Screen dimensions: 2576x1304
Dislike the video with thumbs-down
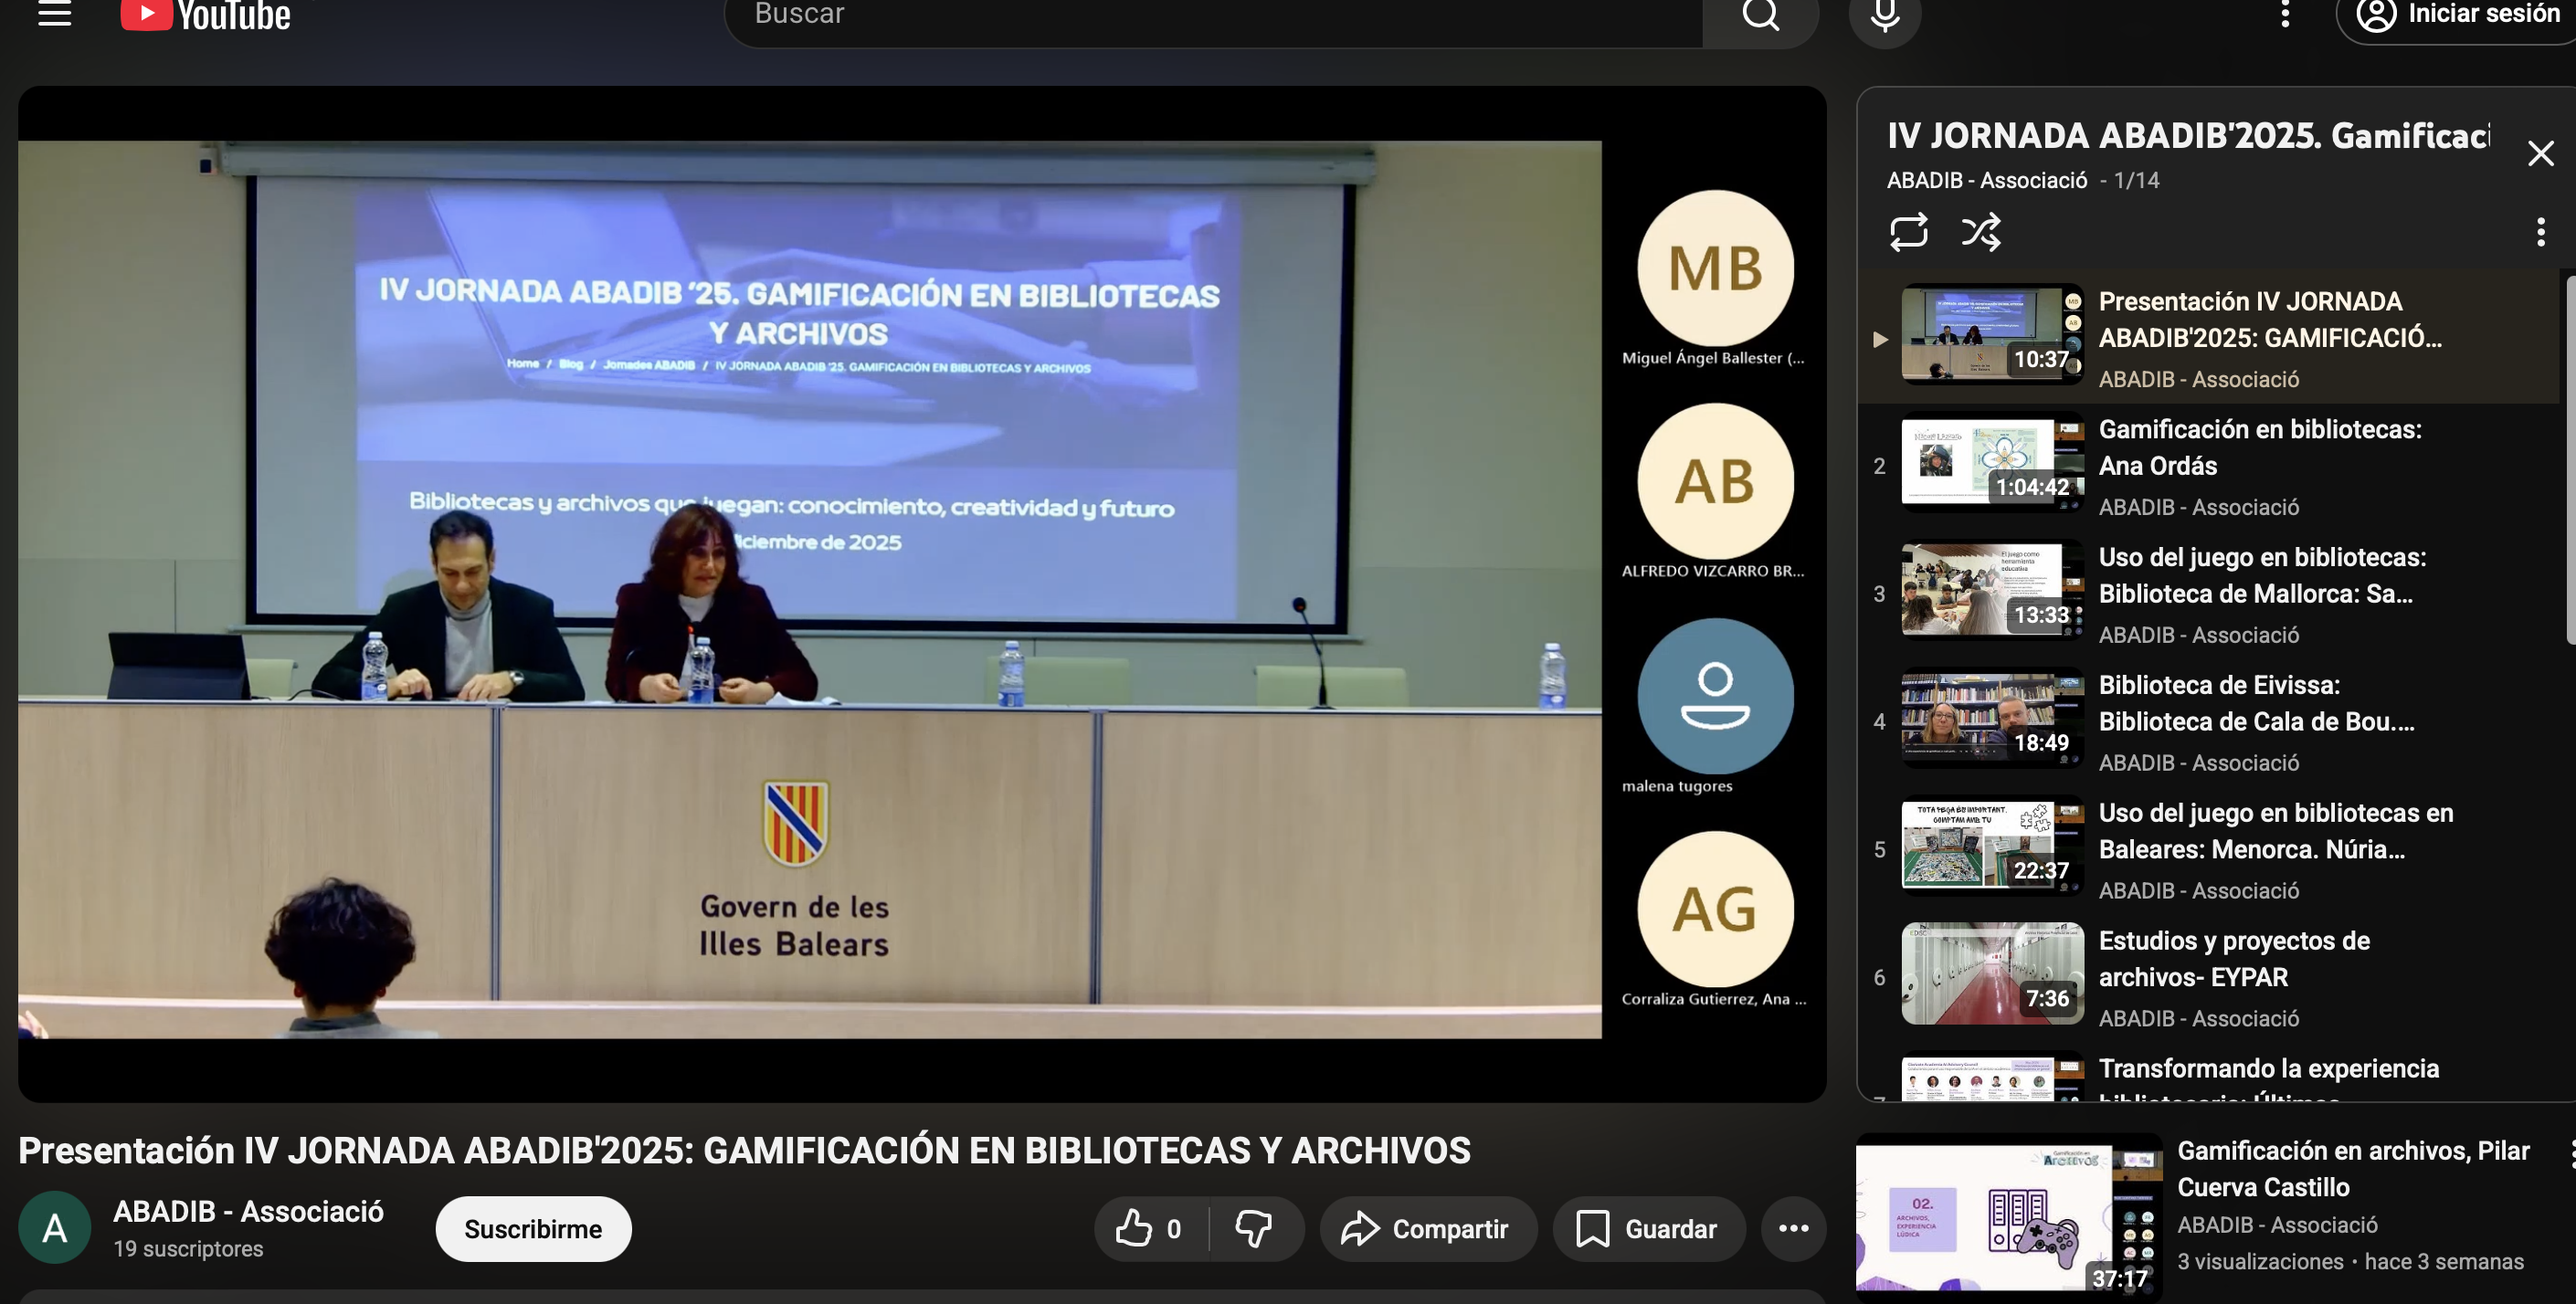[x=1254, y=1228]
